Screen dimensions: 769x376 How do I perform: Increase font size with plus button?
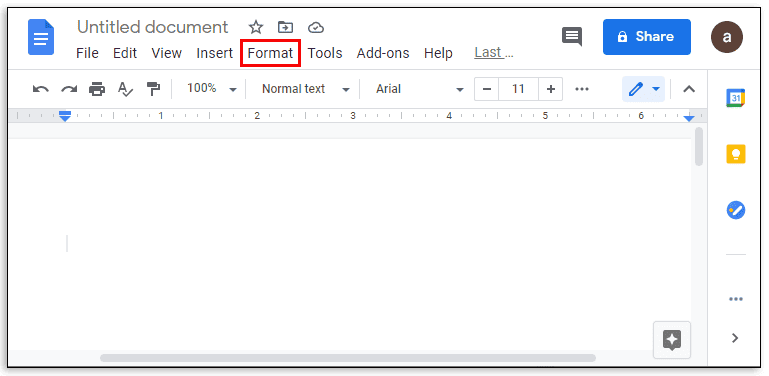click(x=550, y=89)
